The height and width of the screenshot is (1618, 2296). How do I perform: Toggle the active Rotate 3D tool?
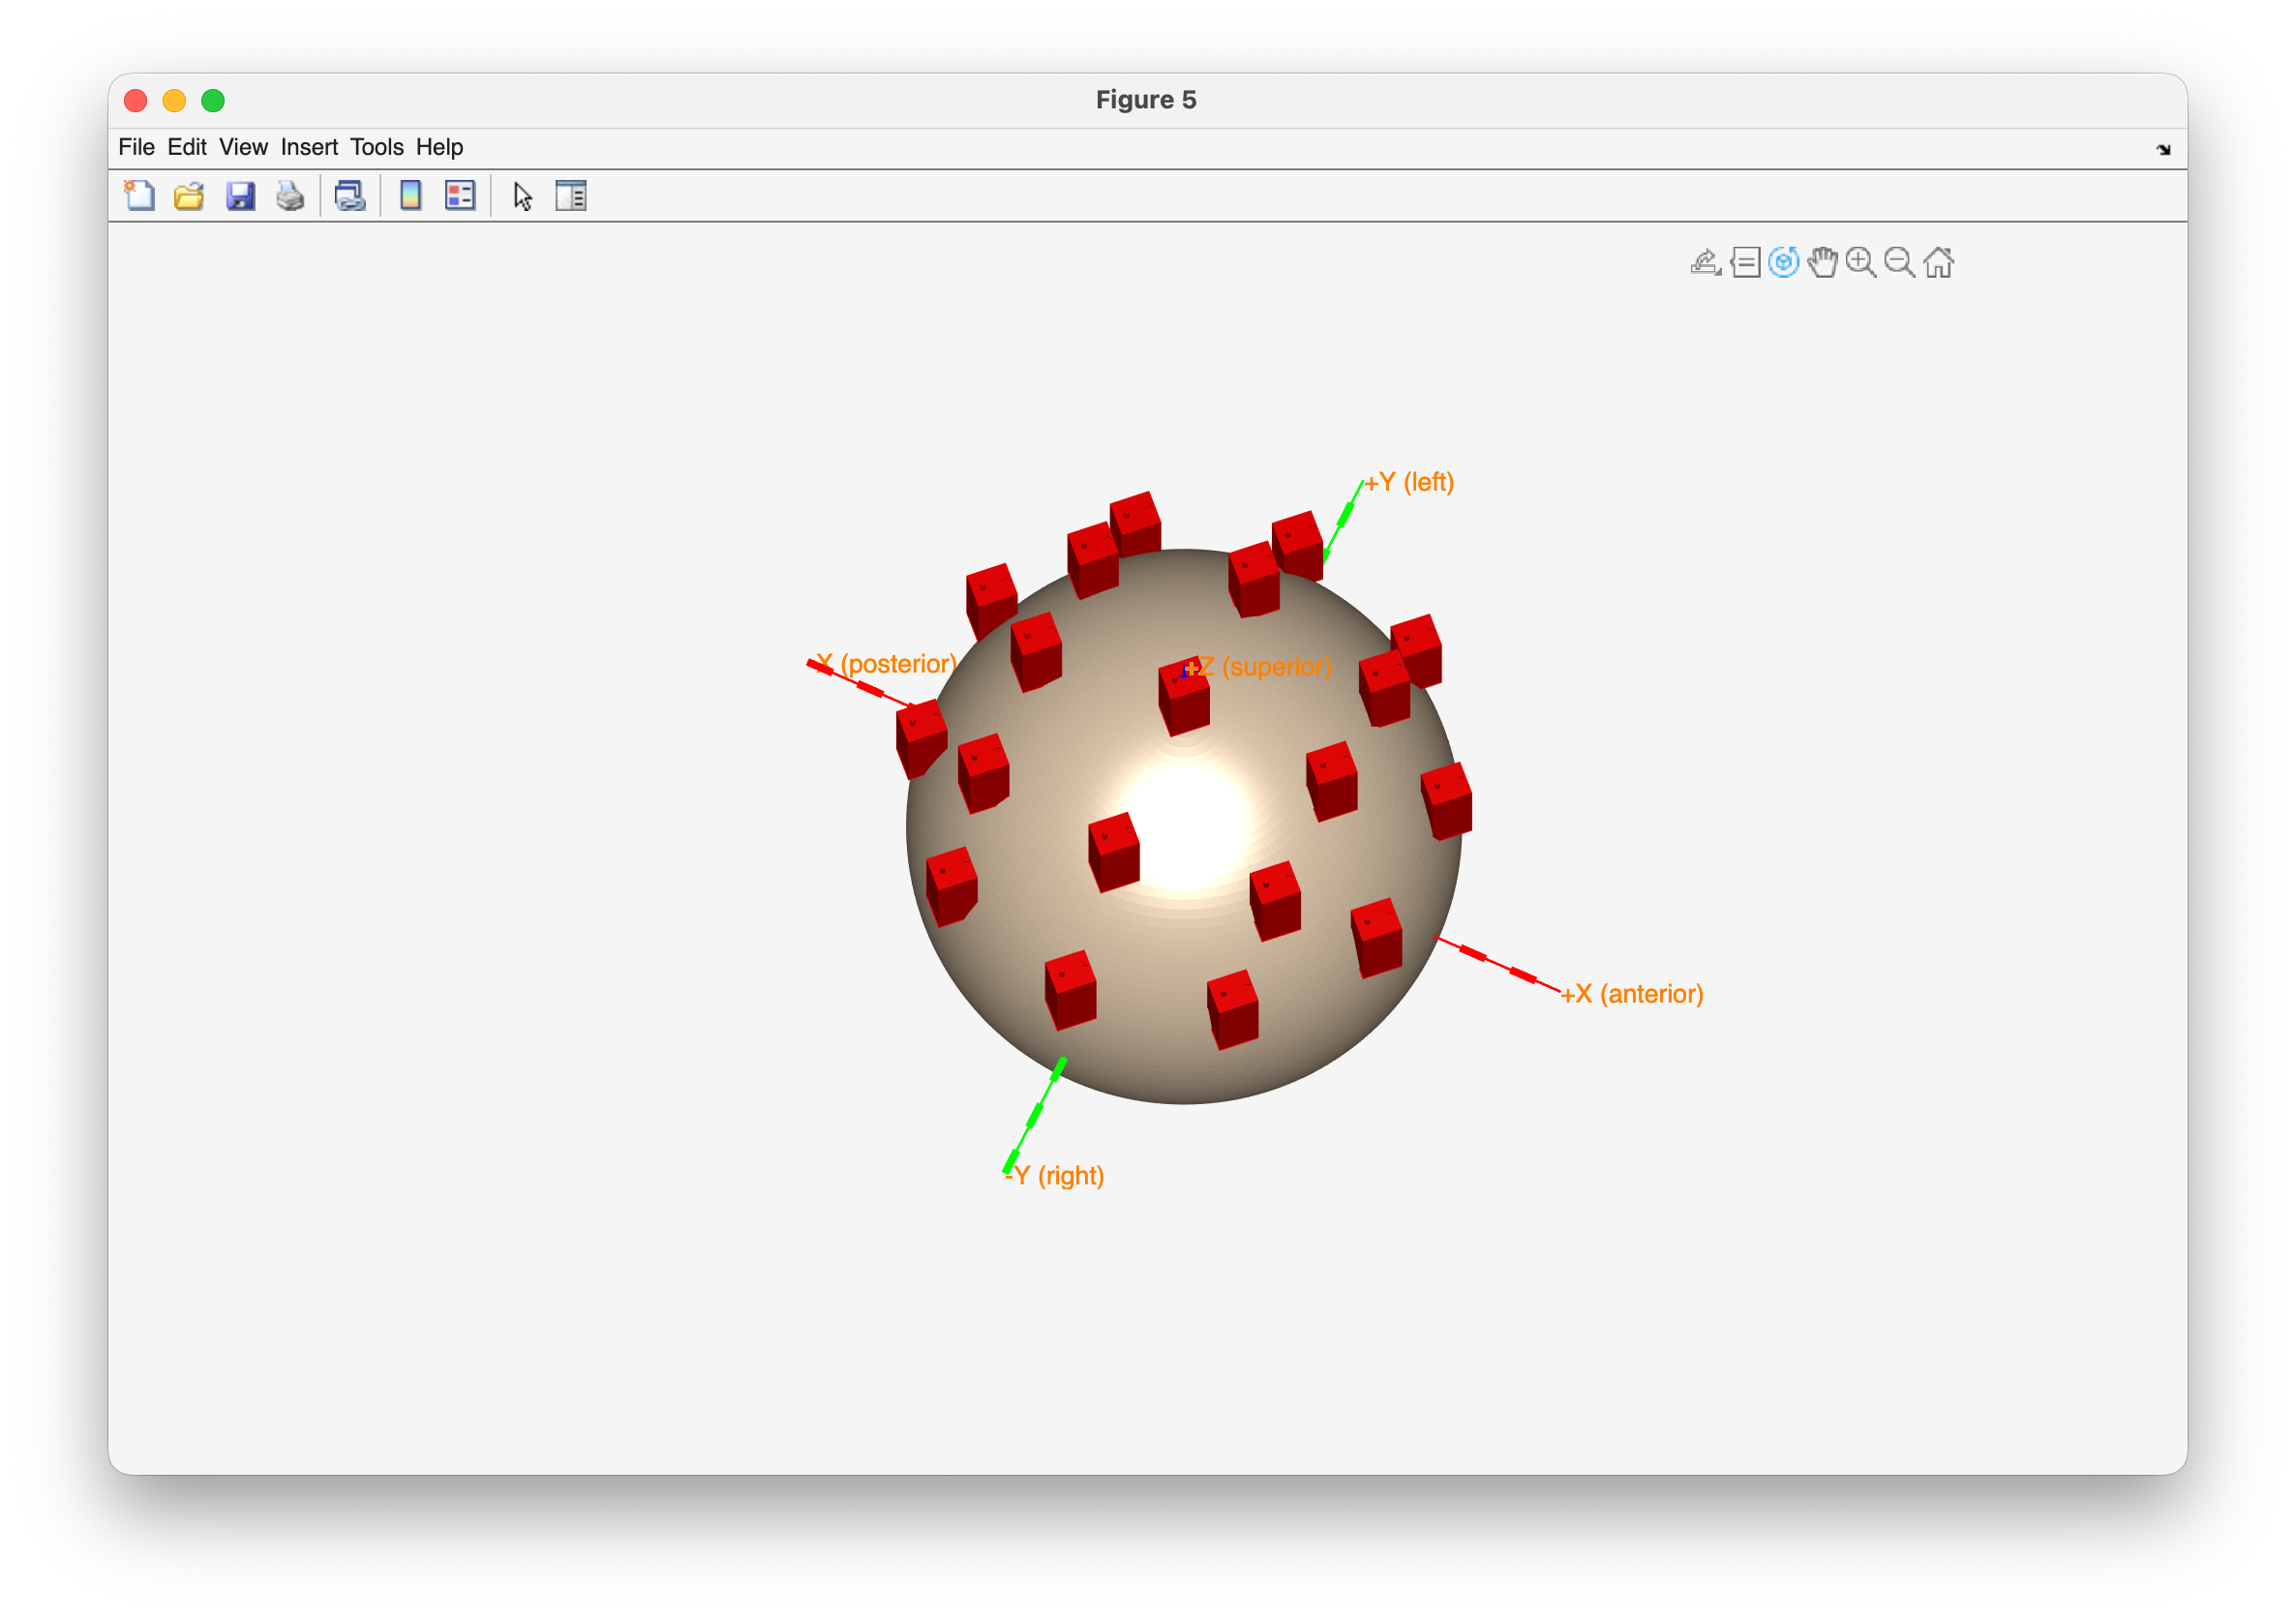tap(1783, 263)
